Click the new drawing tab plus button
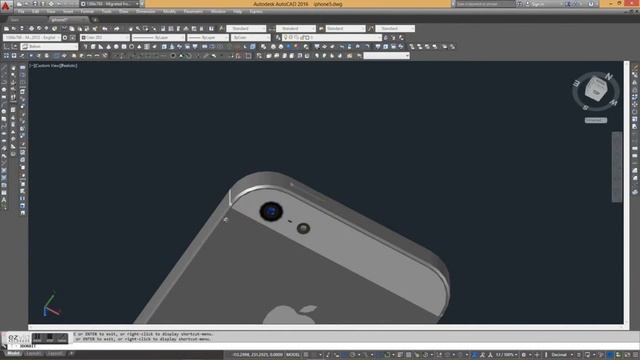The height and width of the screenshot is (360, 640). coord(95,20)
